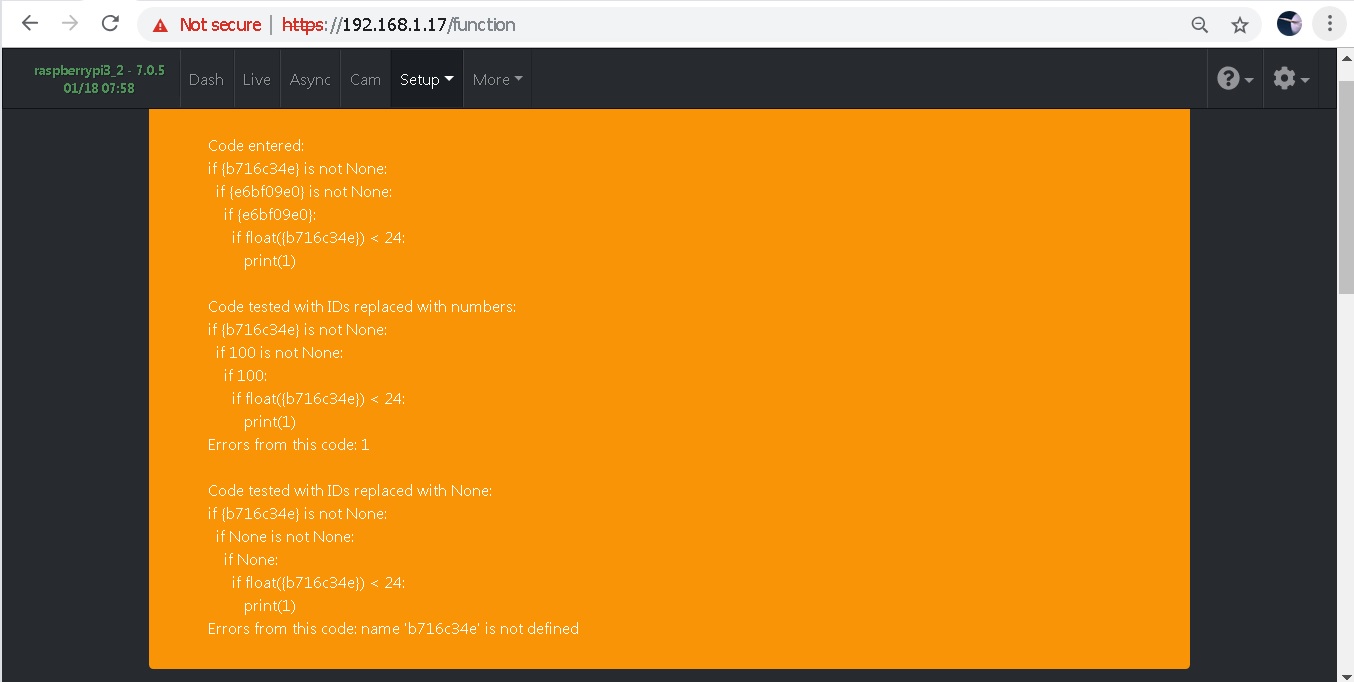Go back to the previous page

coord(30,24)
